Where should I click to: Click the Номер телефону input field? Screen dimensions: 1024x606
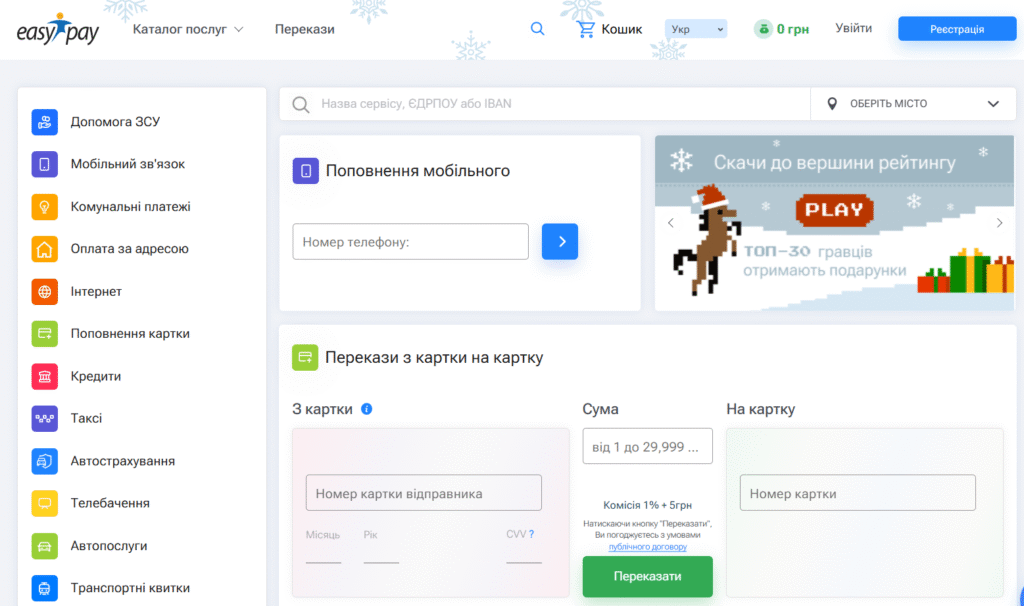tap(410, 241)
